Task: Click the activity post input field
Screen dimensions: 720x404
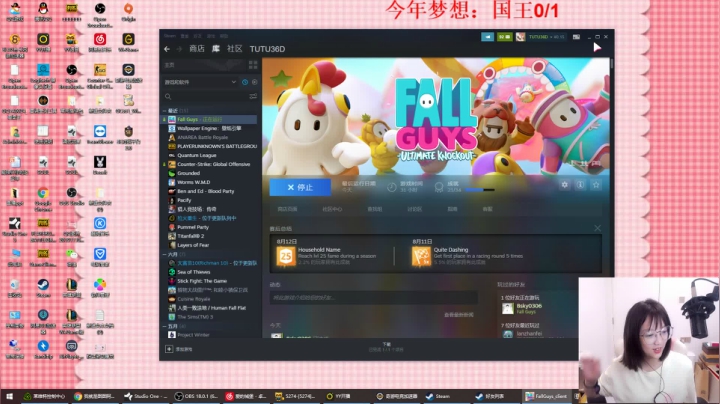Action: point(373,297)
